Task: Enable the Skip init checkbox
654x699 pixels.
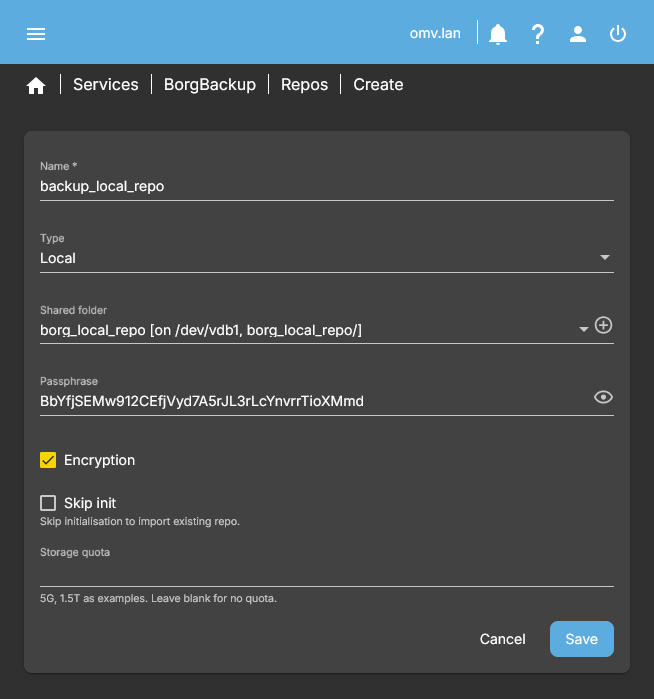Action: 48,503
